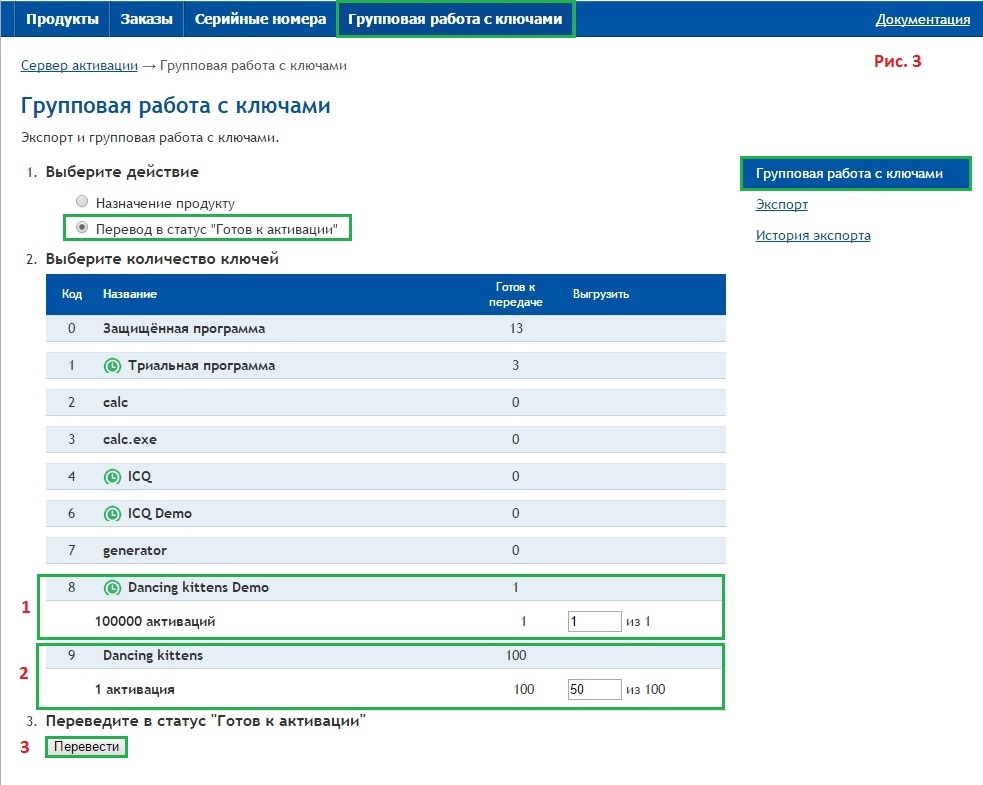Switch to the Заказы tab
Screen dimensions: 983x785
[146, 19]
